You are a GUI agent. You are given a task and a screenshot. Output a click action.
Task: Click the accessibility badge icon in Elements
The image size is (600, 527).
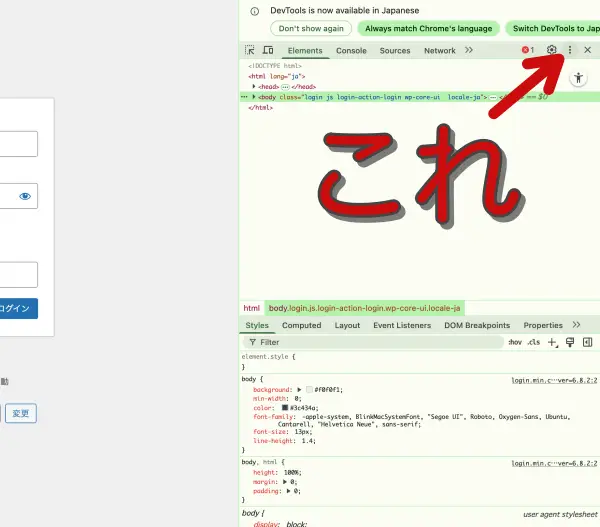click(578, 78)
